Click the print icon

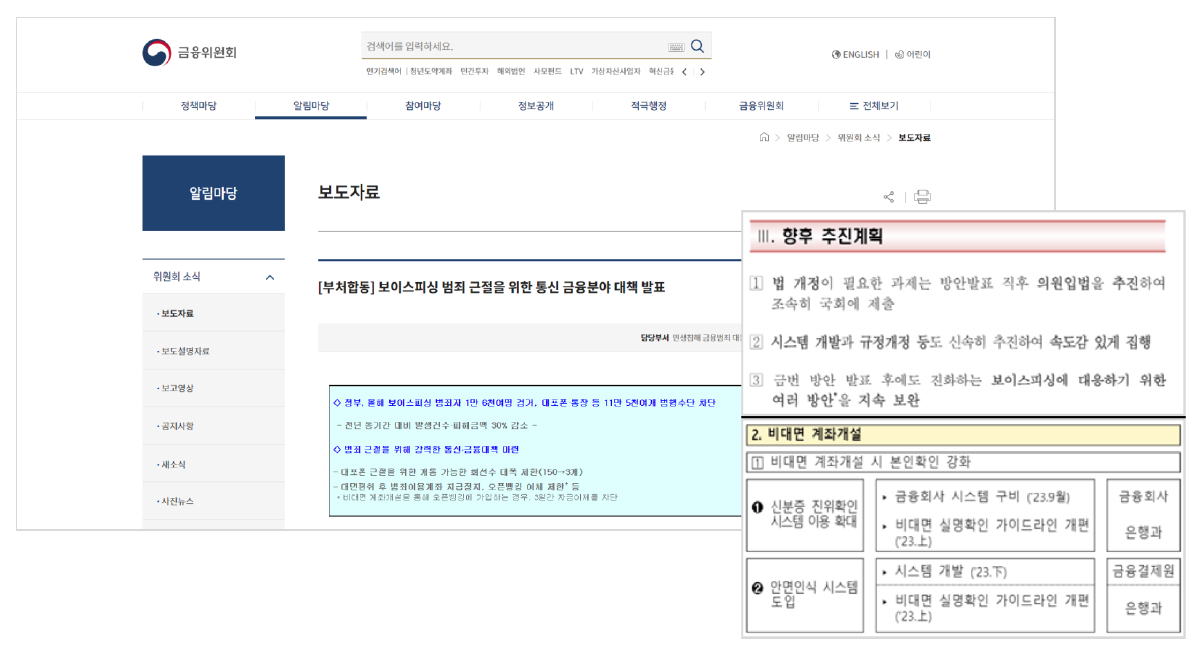922,197
